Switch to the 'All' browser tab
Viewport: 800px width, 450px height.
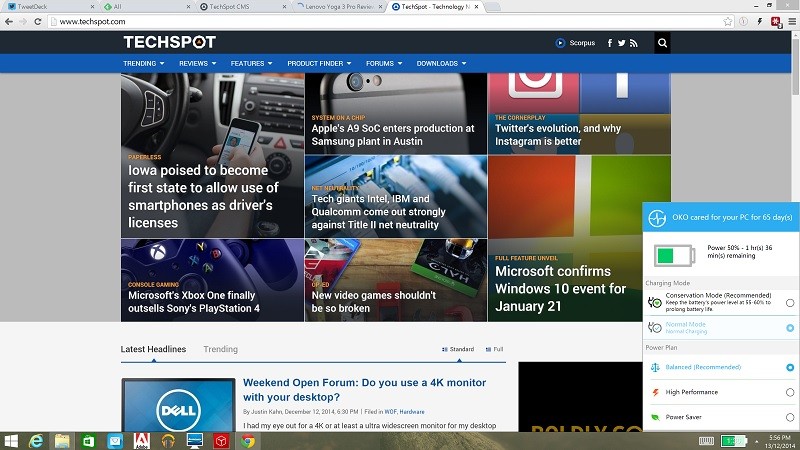click(145, 7)
